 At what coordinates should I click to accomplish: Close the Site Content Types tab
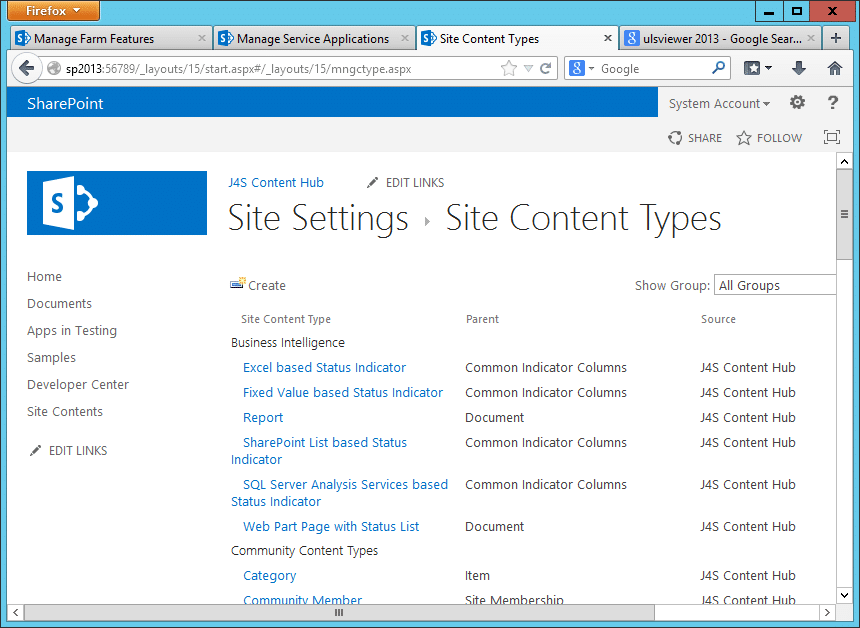tap(608, 38)
